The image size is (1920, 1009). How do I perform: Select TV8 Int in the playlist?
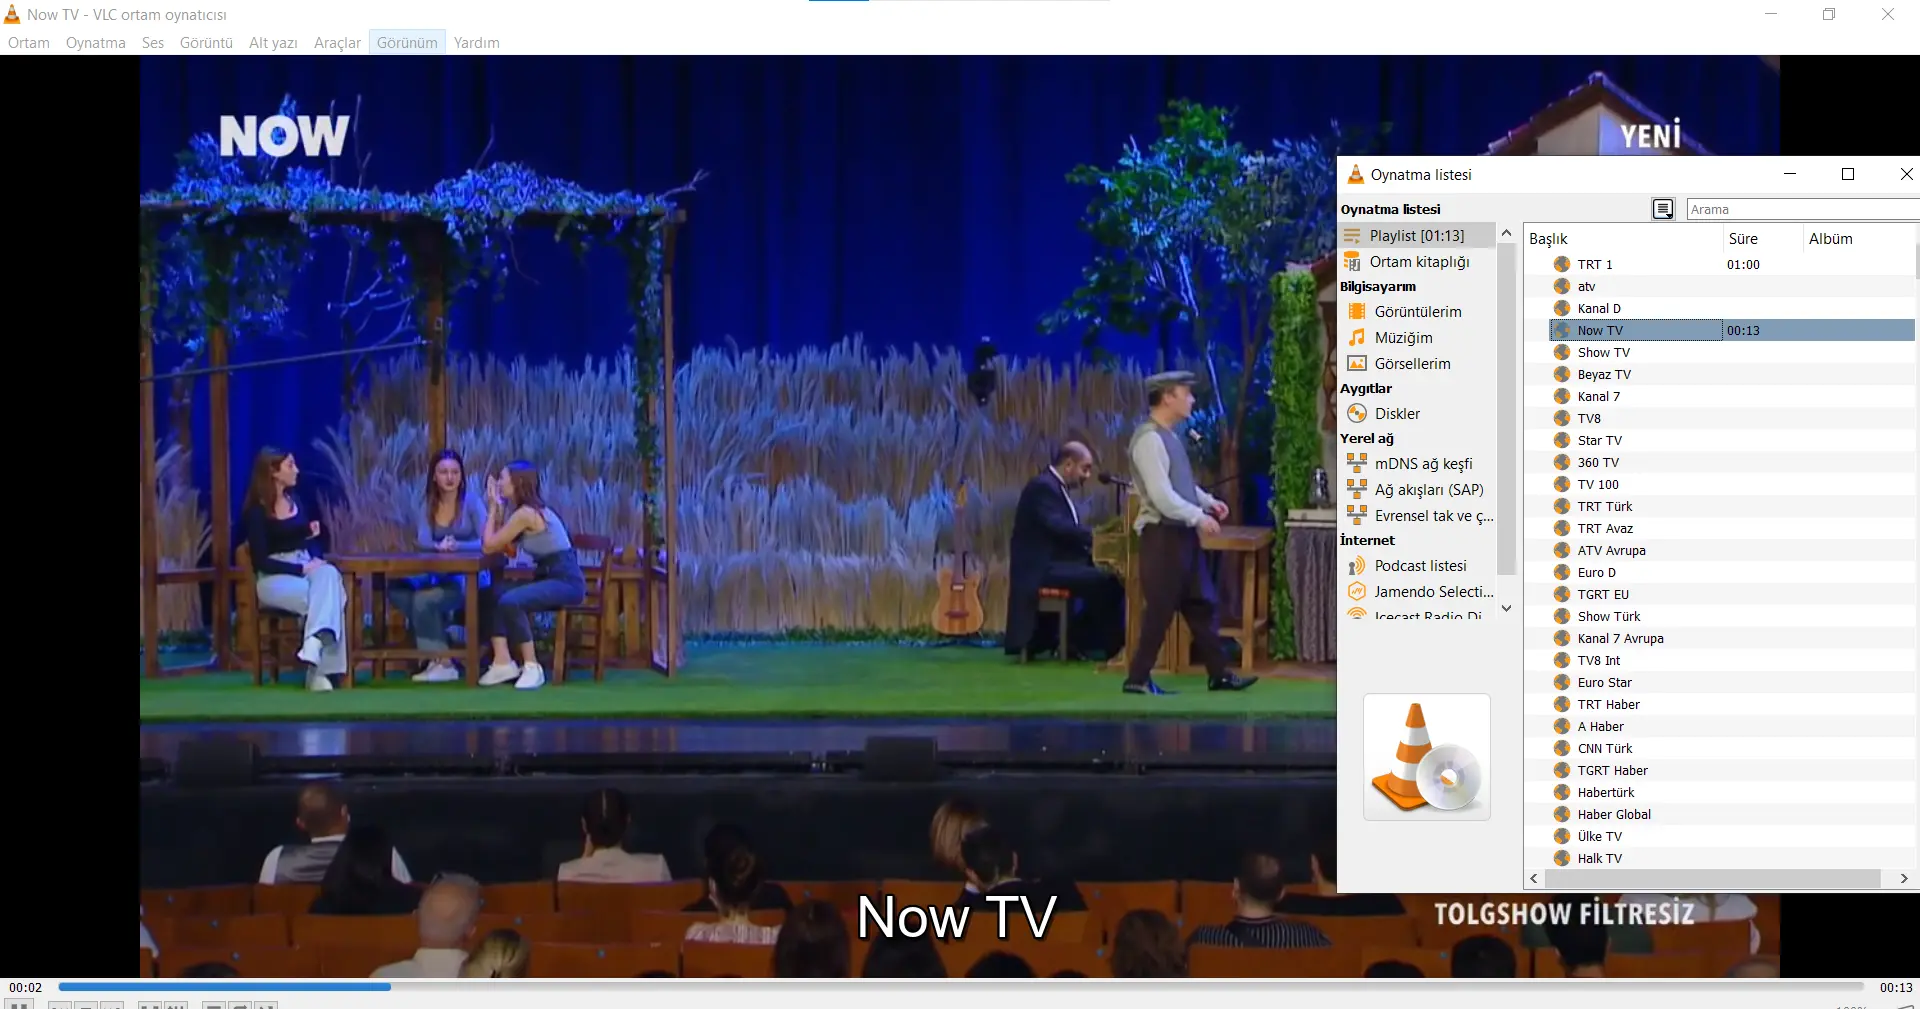1732,660
